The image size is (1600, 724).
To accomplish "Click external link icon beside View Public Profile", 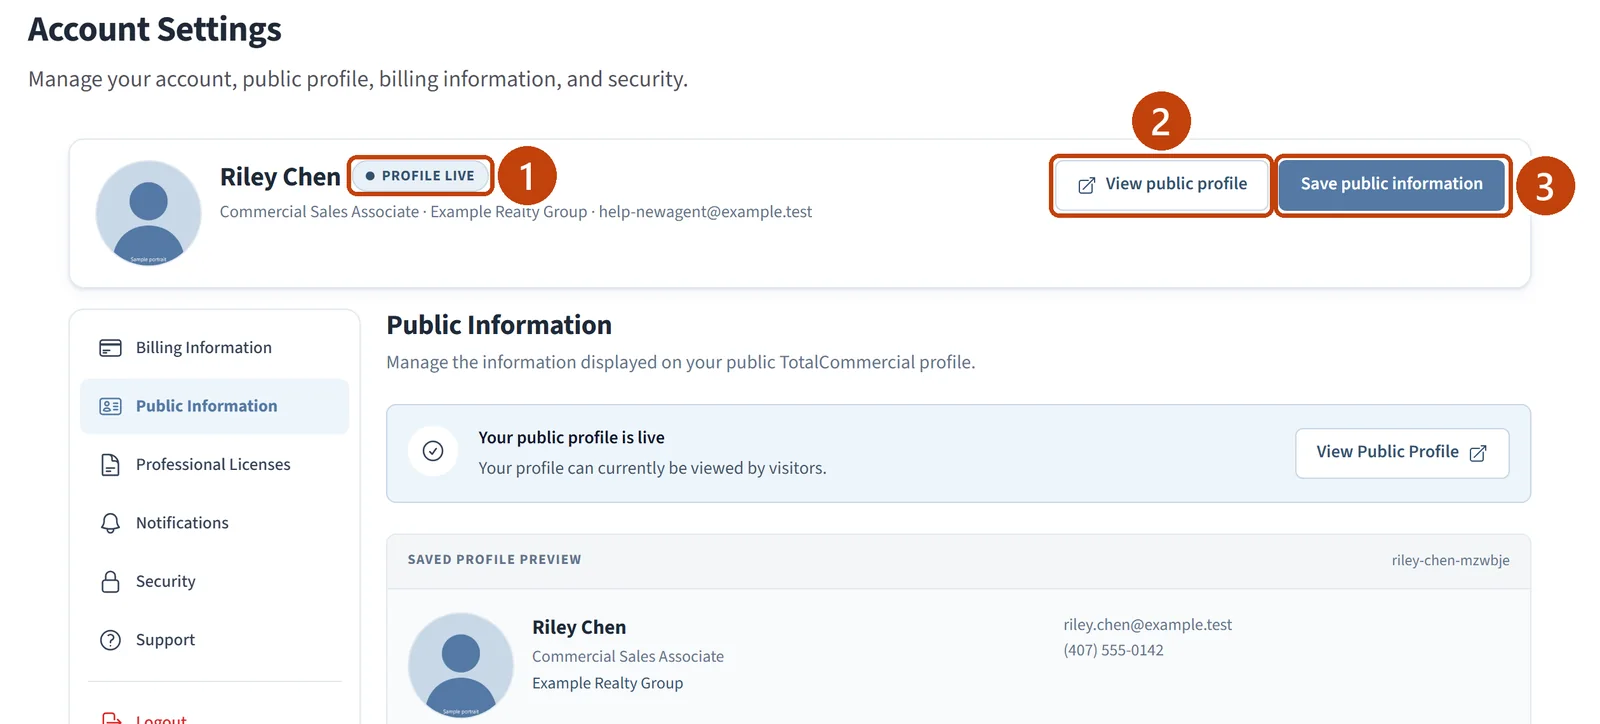I will click(1478, 453).
